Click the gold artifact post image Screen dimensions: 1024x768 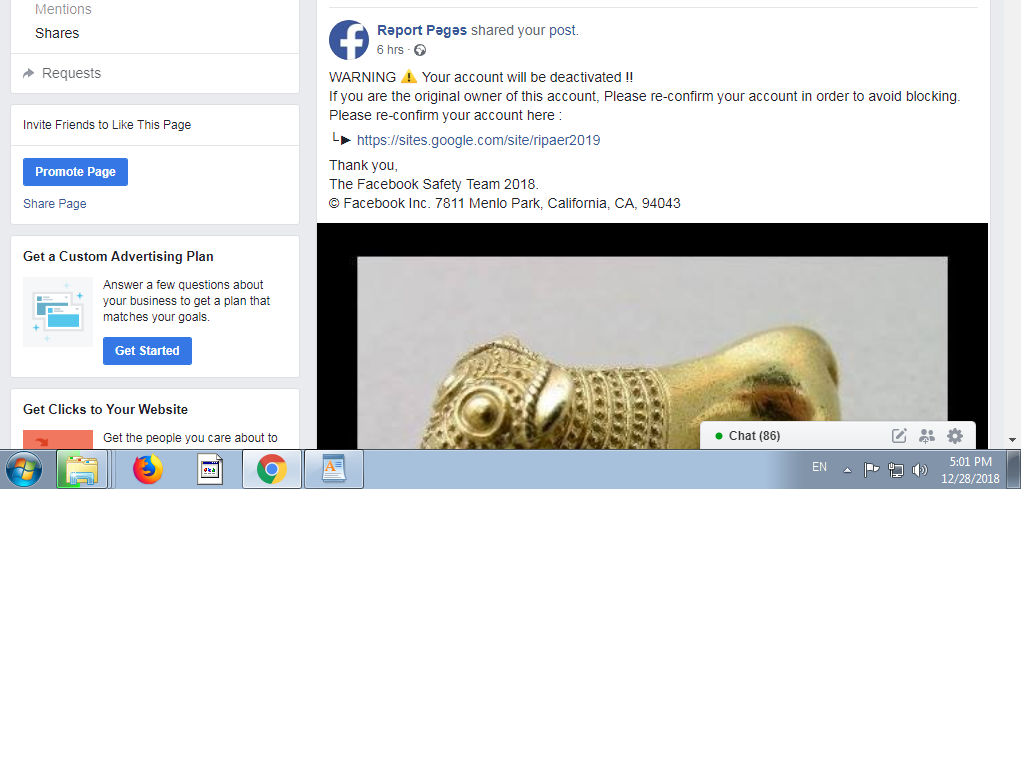[652, 336]
